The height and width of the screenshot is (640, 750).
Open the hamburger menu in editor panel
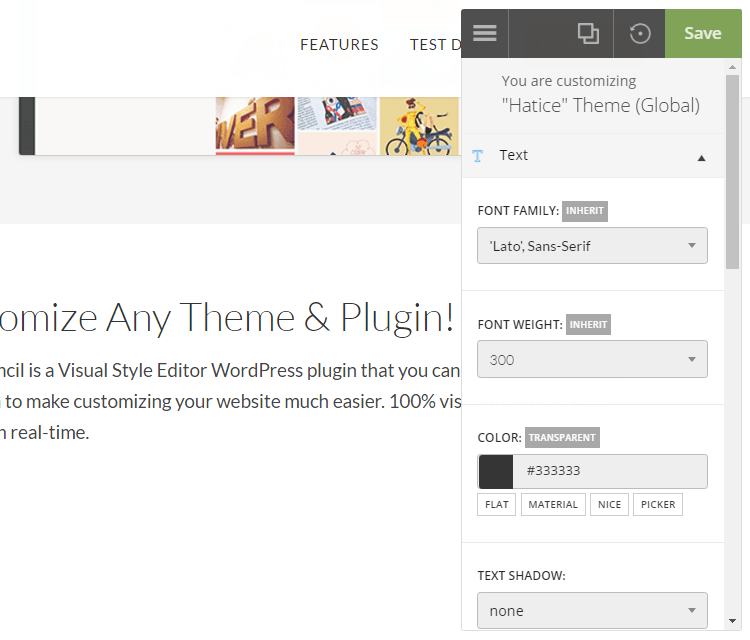coord(485,33)
